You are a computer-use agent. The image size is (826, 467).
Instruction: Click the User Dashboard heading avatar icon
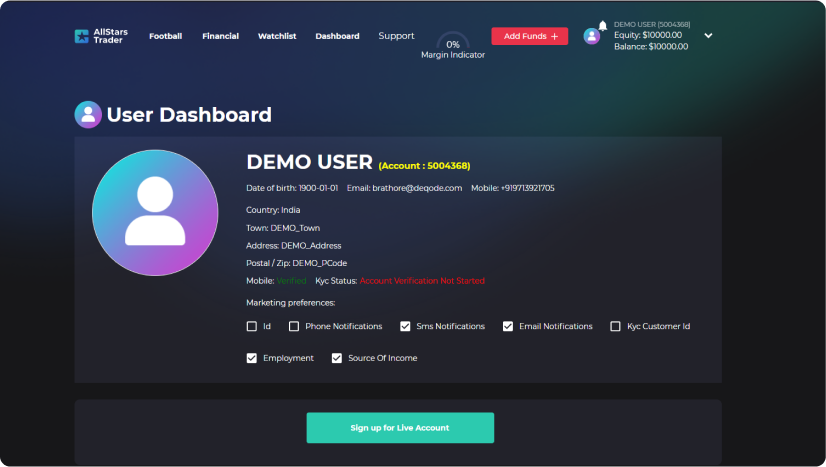coord(88,114)
